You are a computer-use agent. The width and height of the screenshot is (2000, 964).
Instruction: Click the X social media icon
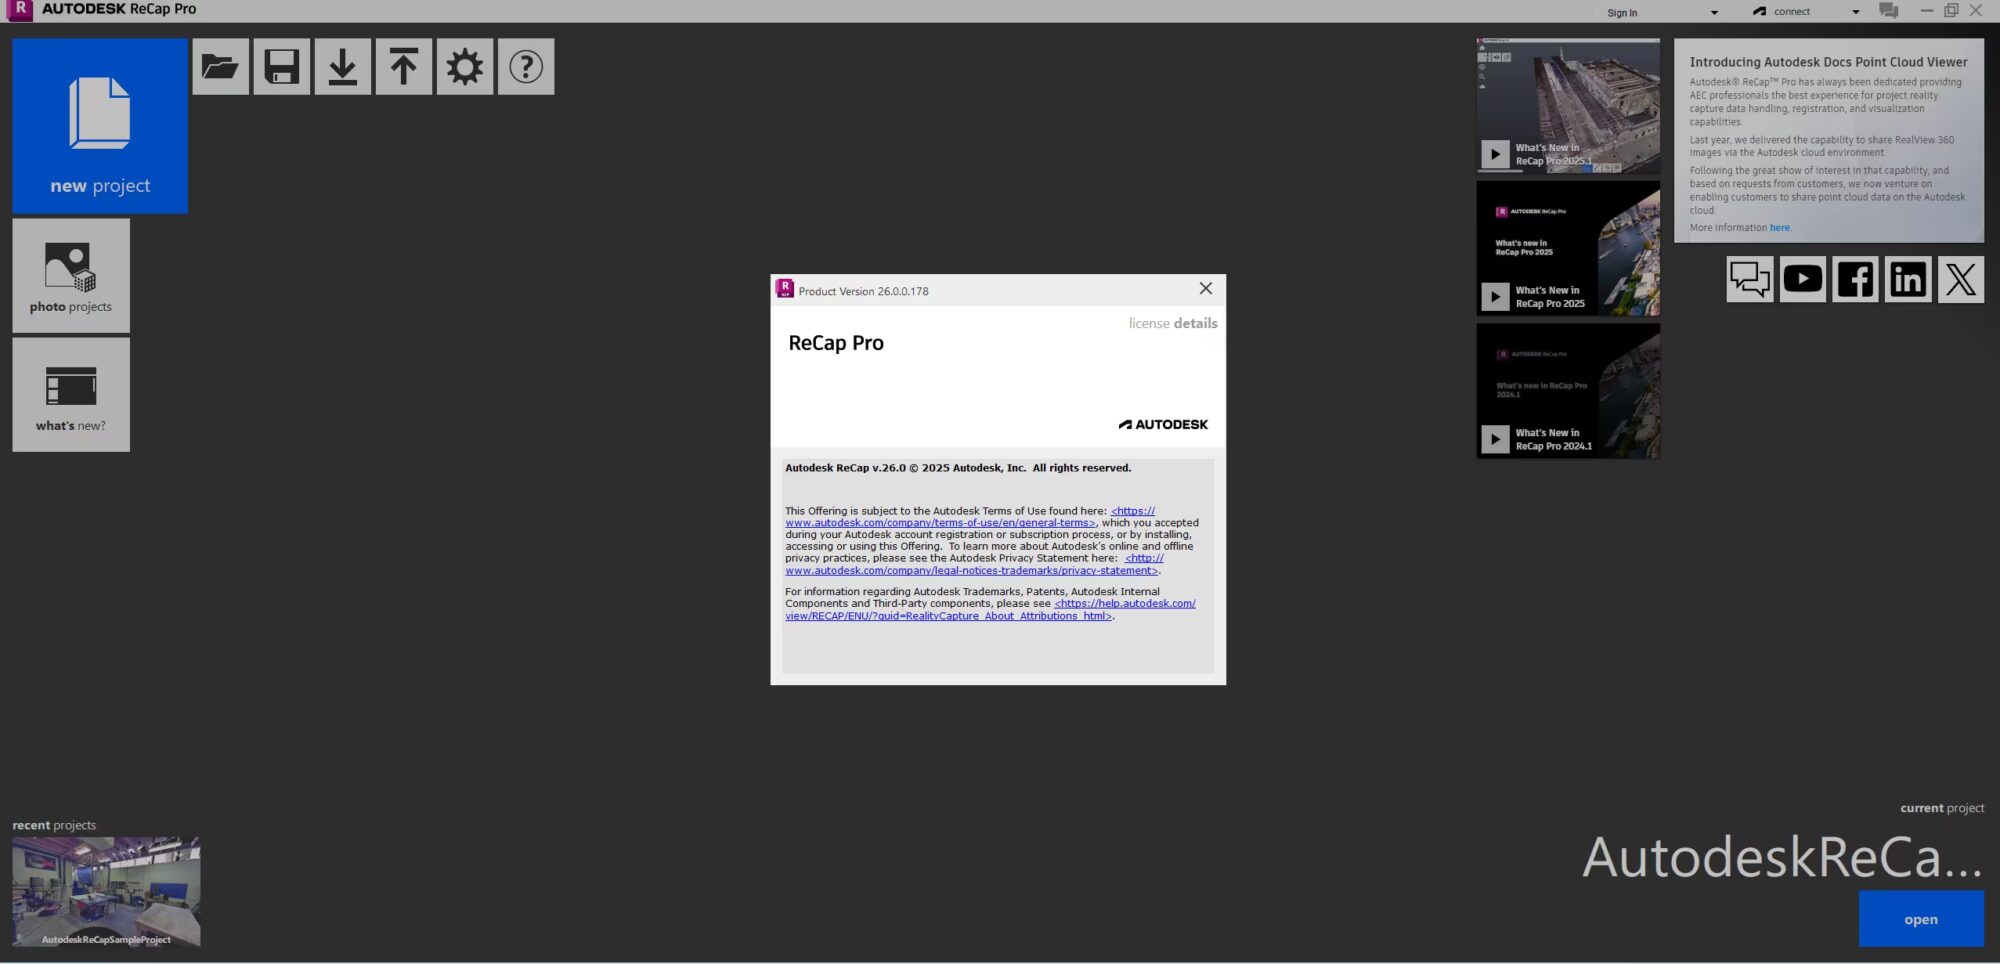click(1961, 278)
